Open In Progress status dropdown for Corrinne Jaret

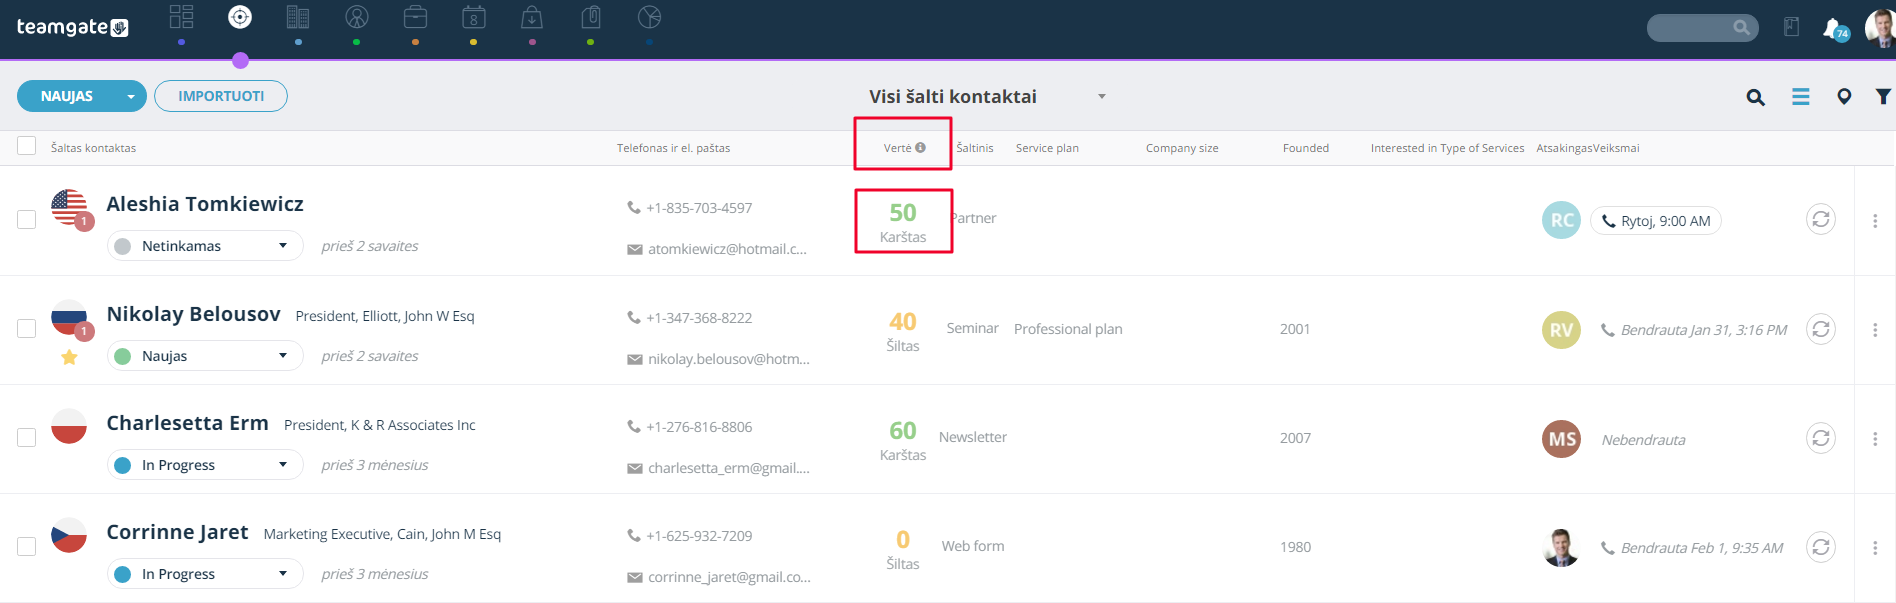click(x=205, y=574)
